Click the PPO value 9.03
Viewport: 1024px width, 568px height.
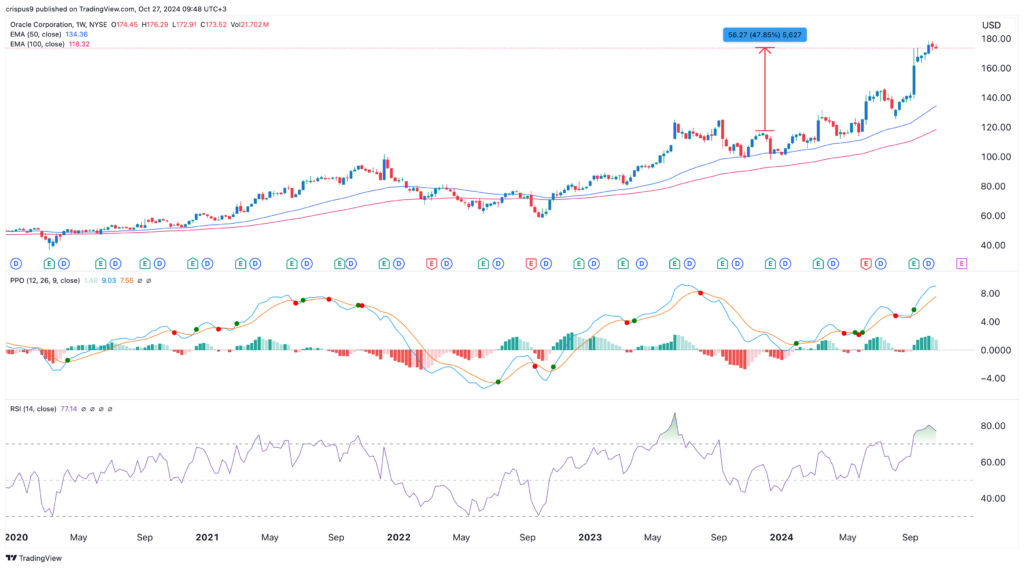[108, 281]
